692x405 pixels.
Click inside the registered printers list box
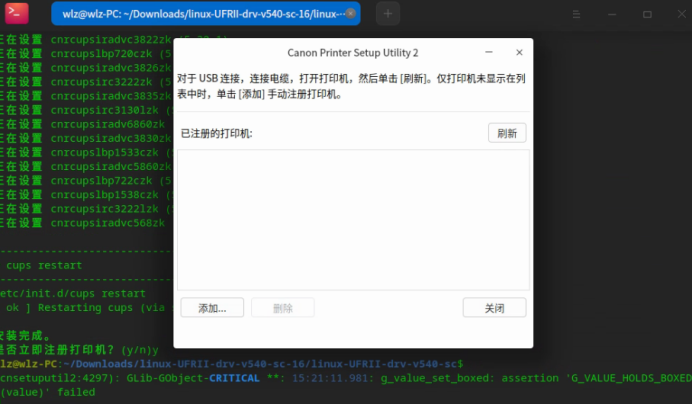(353, 220)
